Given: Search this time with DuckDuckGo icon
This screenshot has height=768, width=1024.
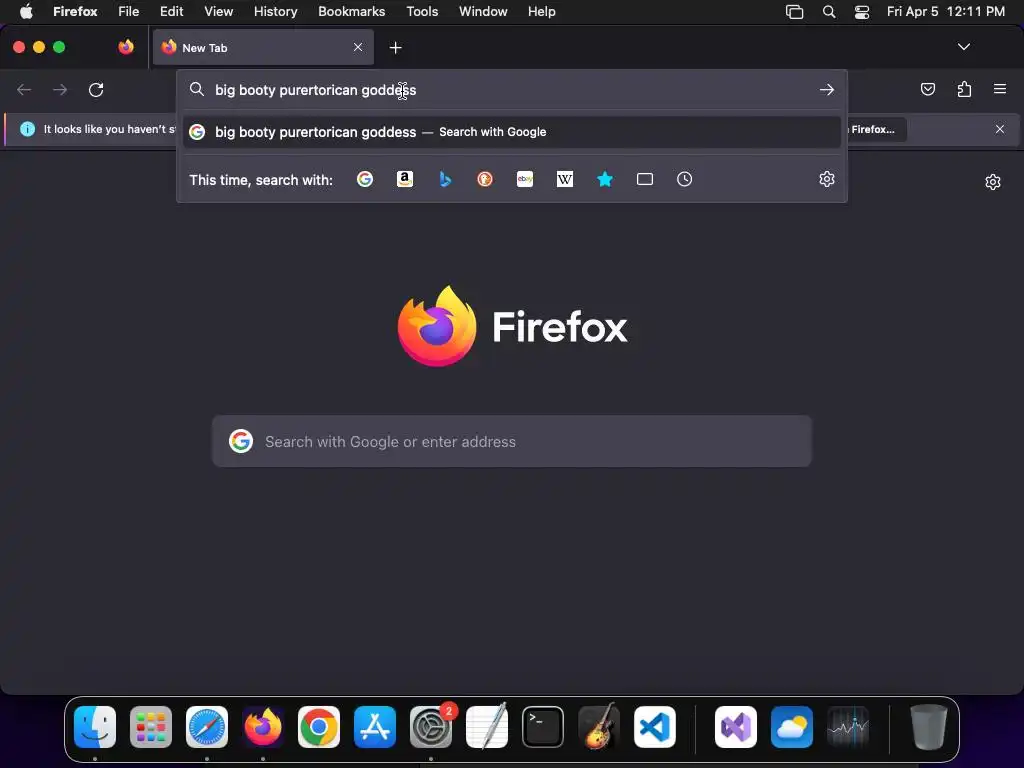Looking at the screenshot, I should tap(485, 179).
